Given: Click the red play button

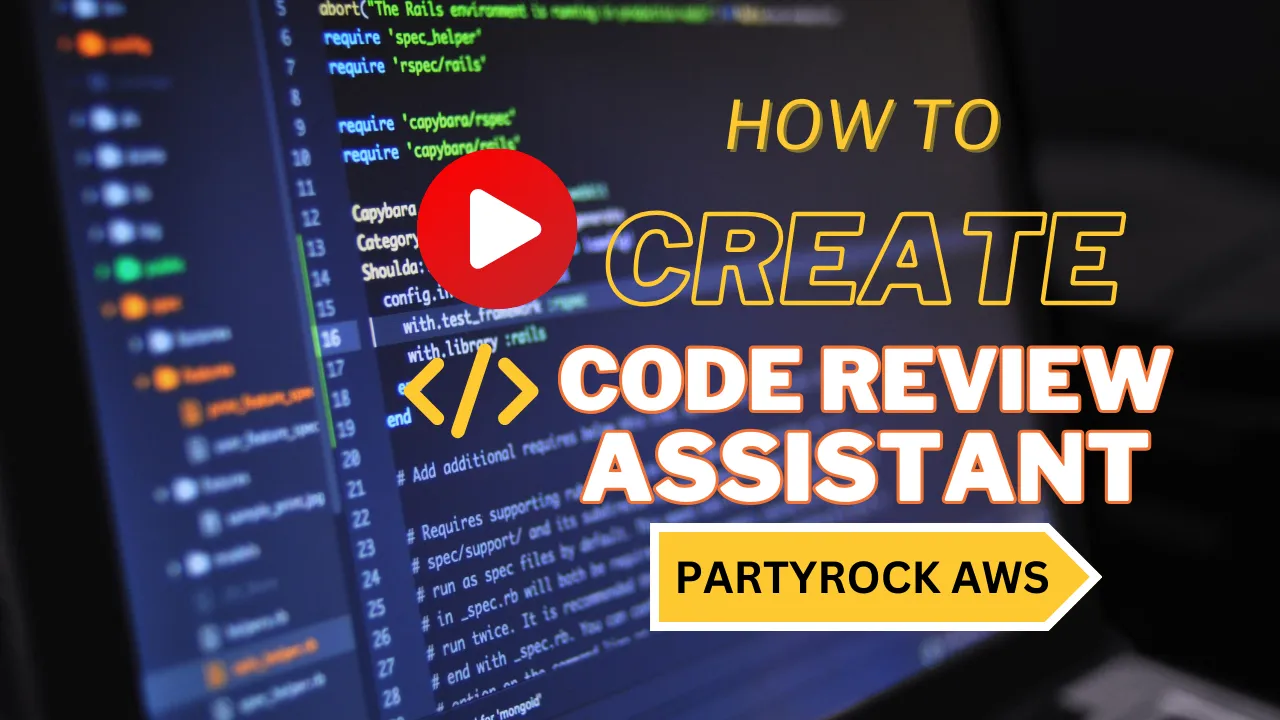Looking at the screenshot, I should pos(497,229).
